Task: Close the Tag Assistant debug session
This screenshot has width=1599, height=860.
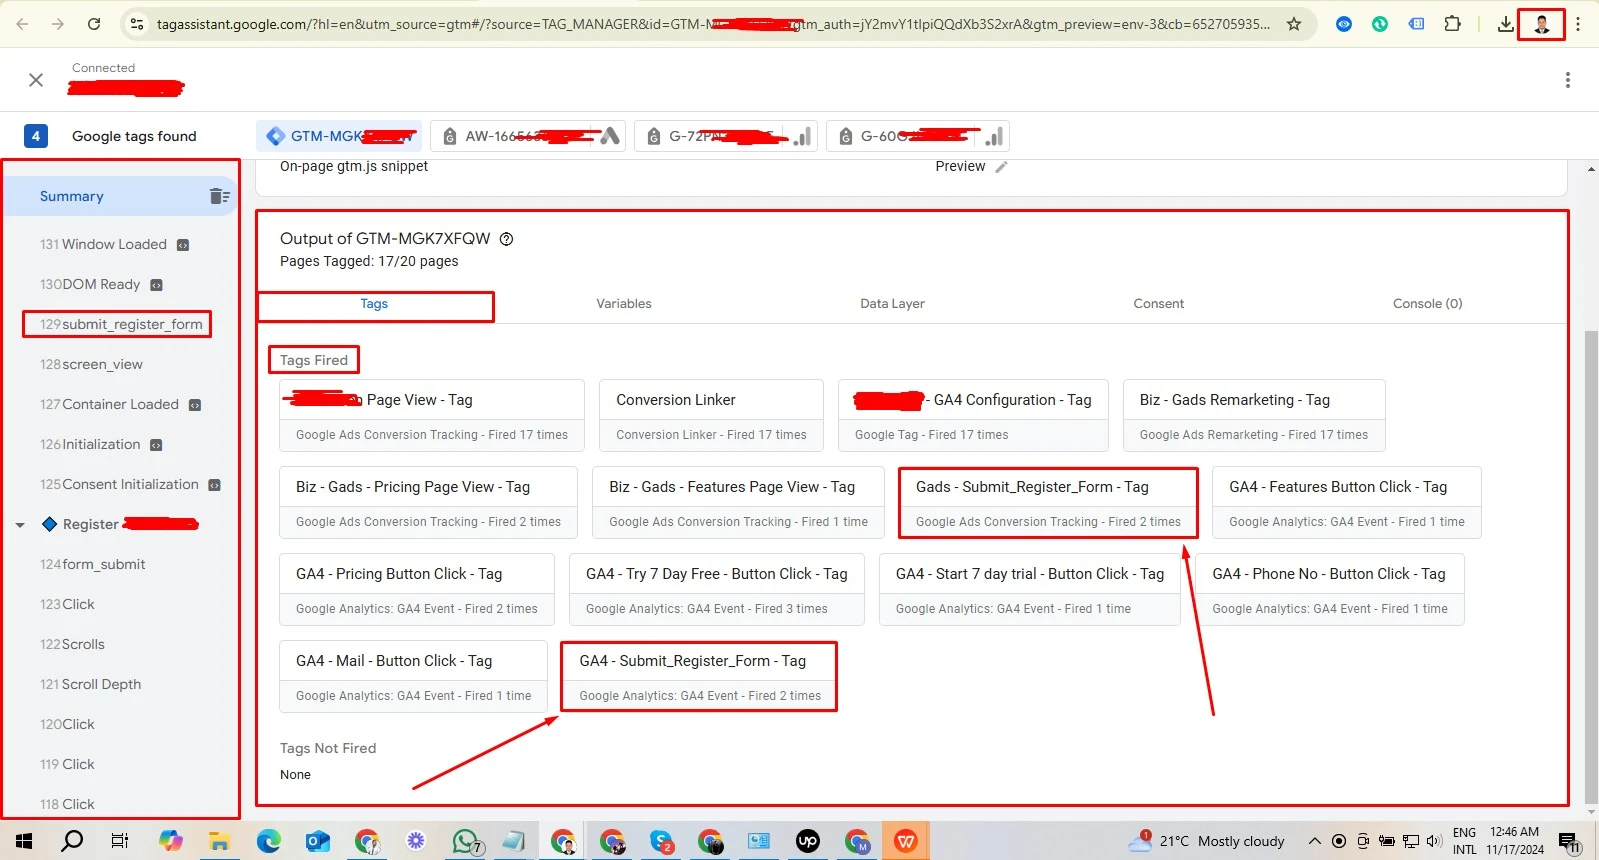Action: click(36, 80)
